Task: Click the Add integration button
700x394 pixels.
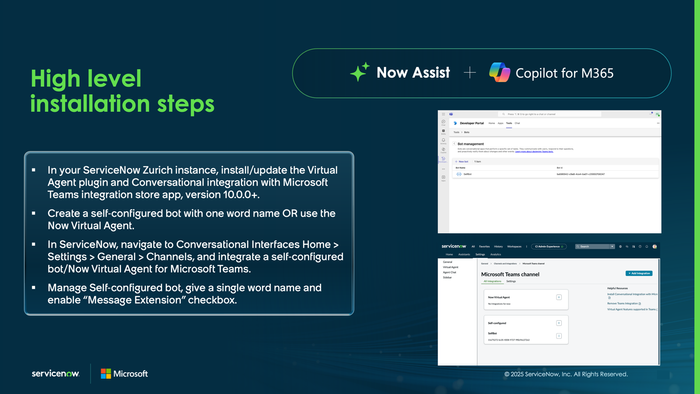Action: [639, 274]
